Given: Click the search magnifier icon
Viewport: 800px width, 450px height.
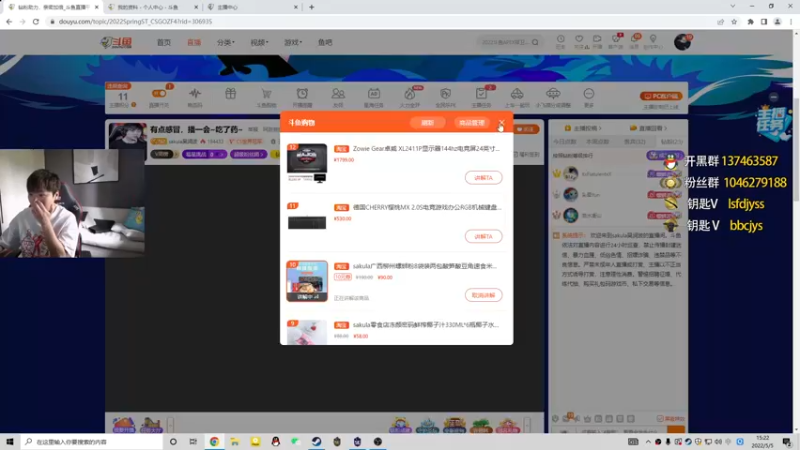Looking at the screenshot, I should (535, 42).
